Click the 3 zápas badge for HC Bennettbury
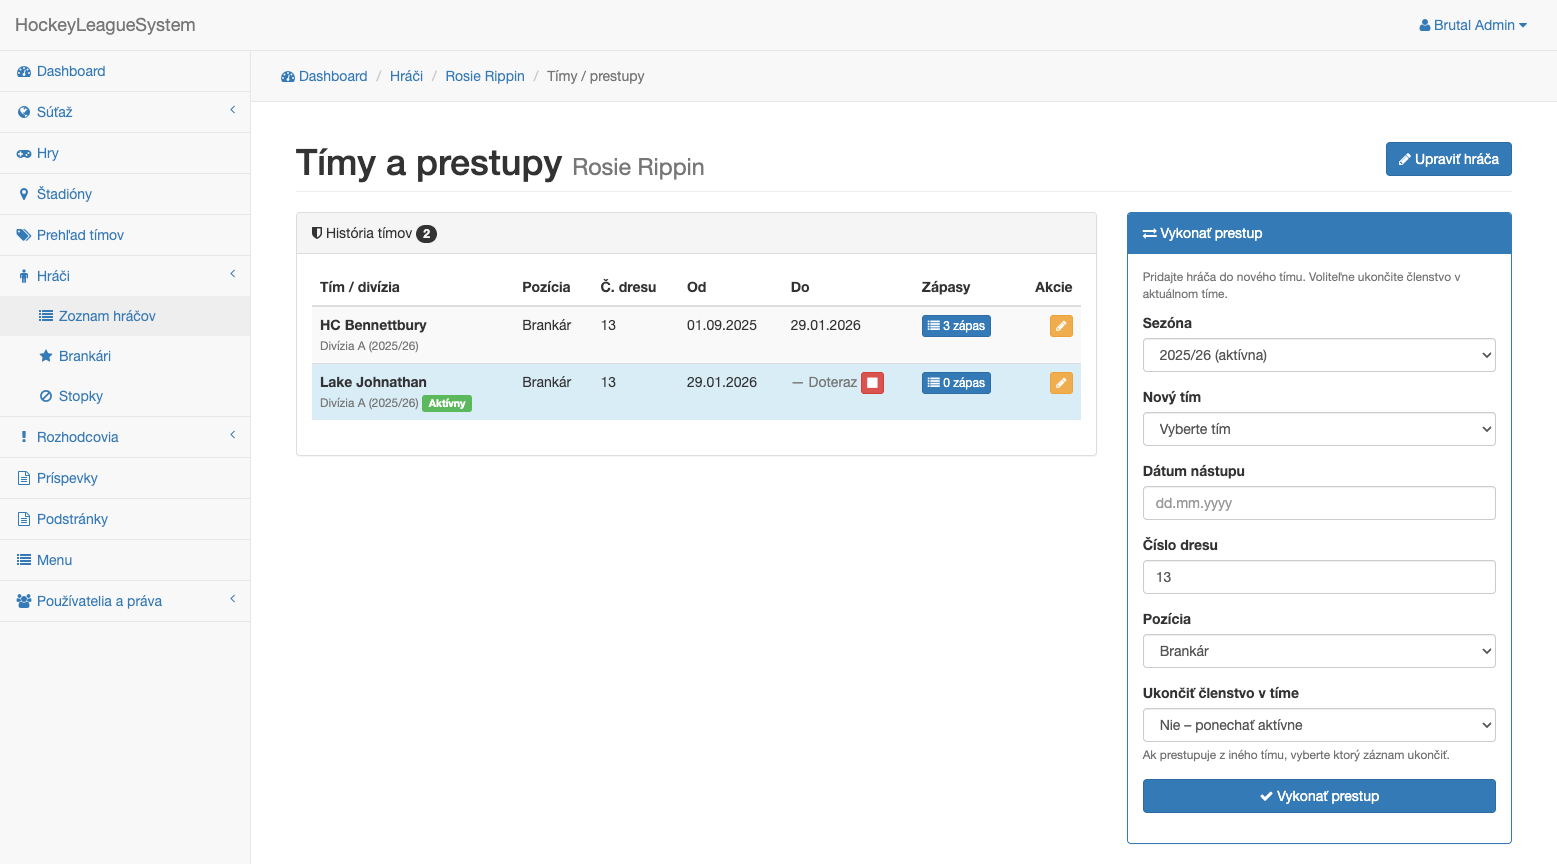The image size is (1557, 864). [x=956, y=326]
